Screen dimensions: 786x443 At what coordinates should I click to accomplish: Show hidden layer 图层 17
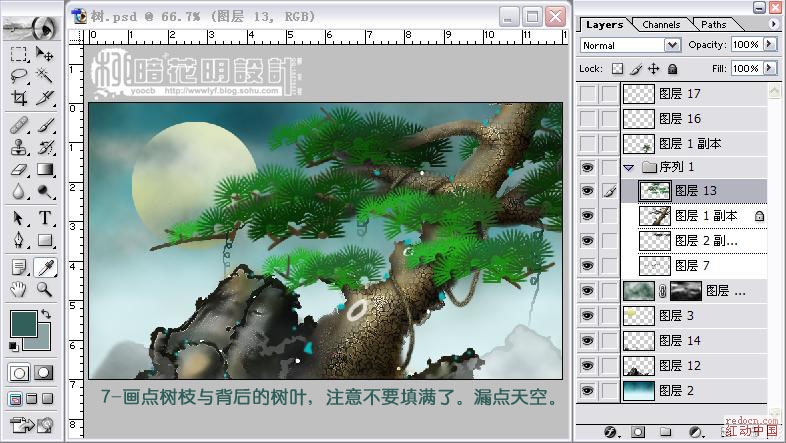point(587,94)
